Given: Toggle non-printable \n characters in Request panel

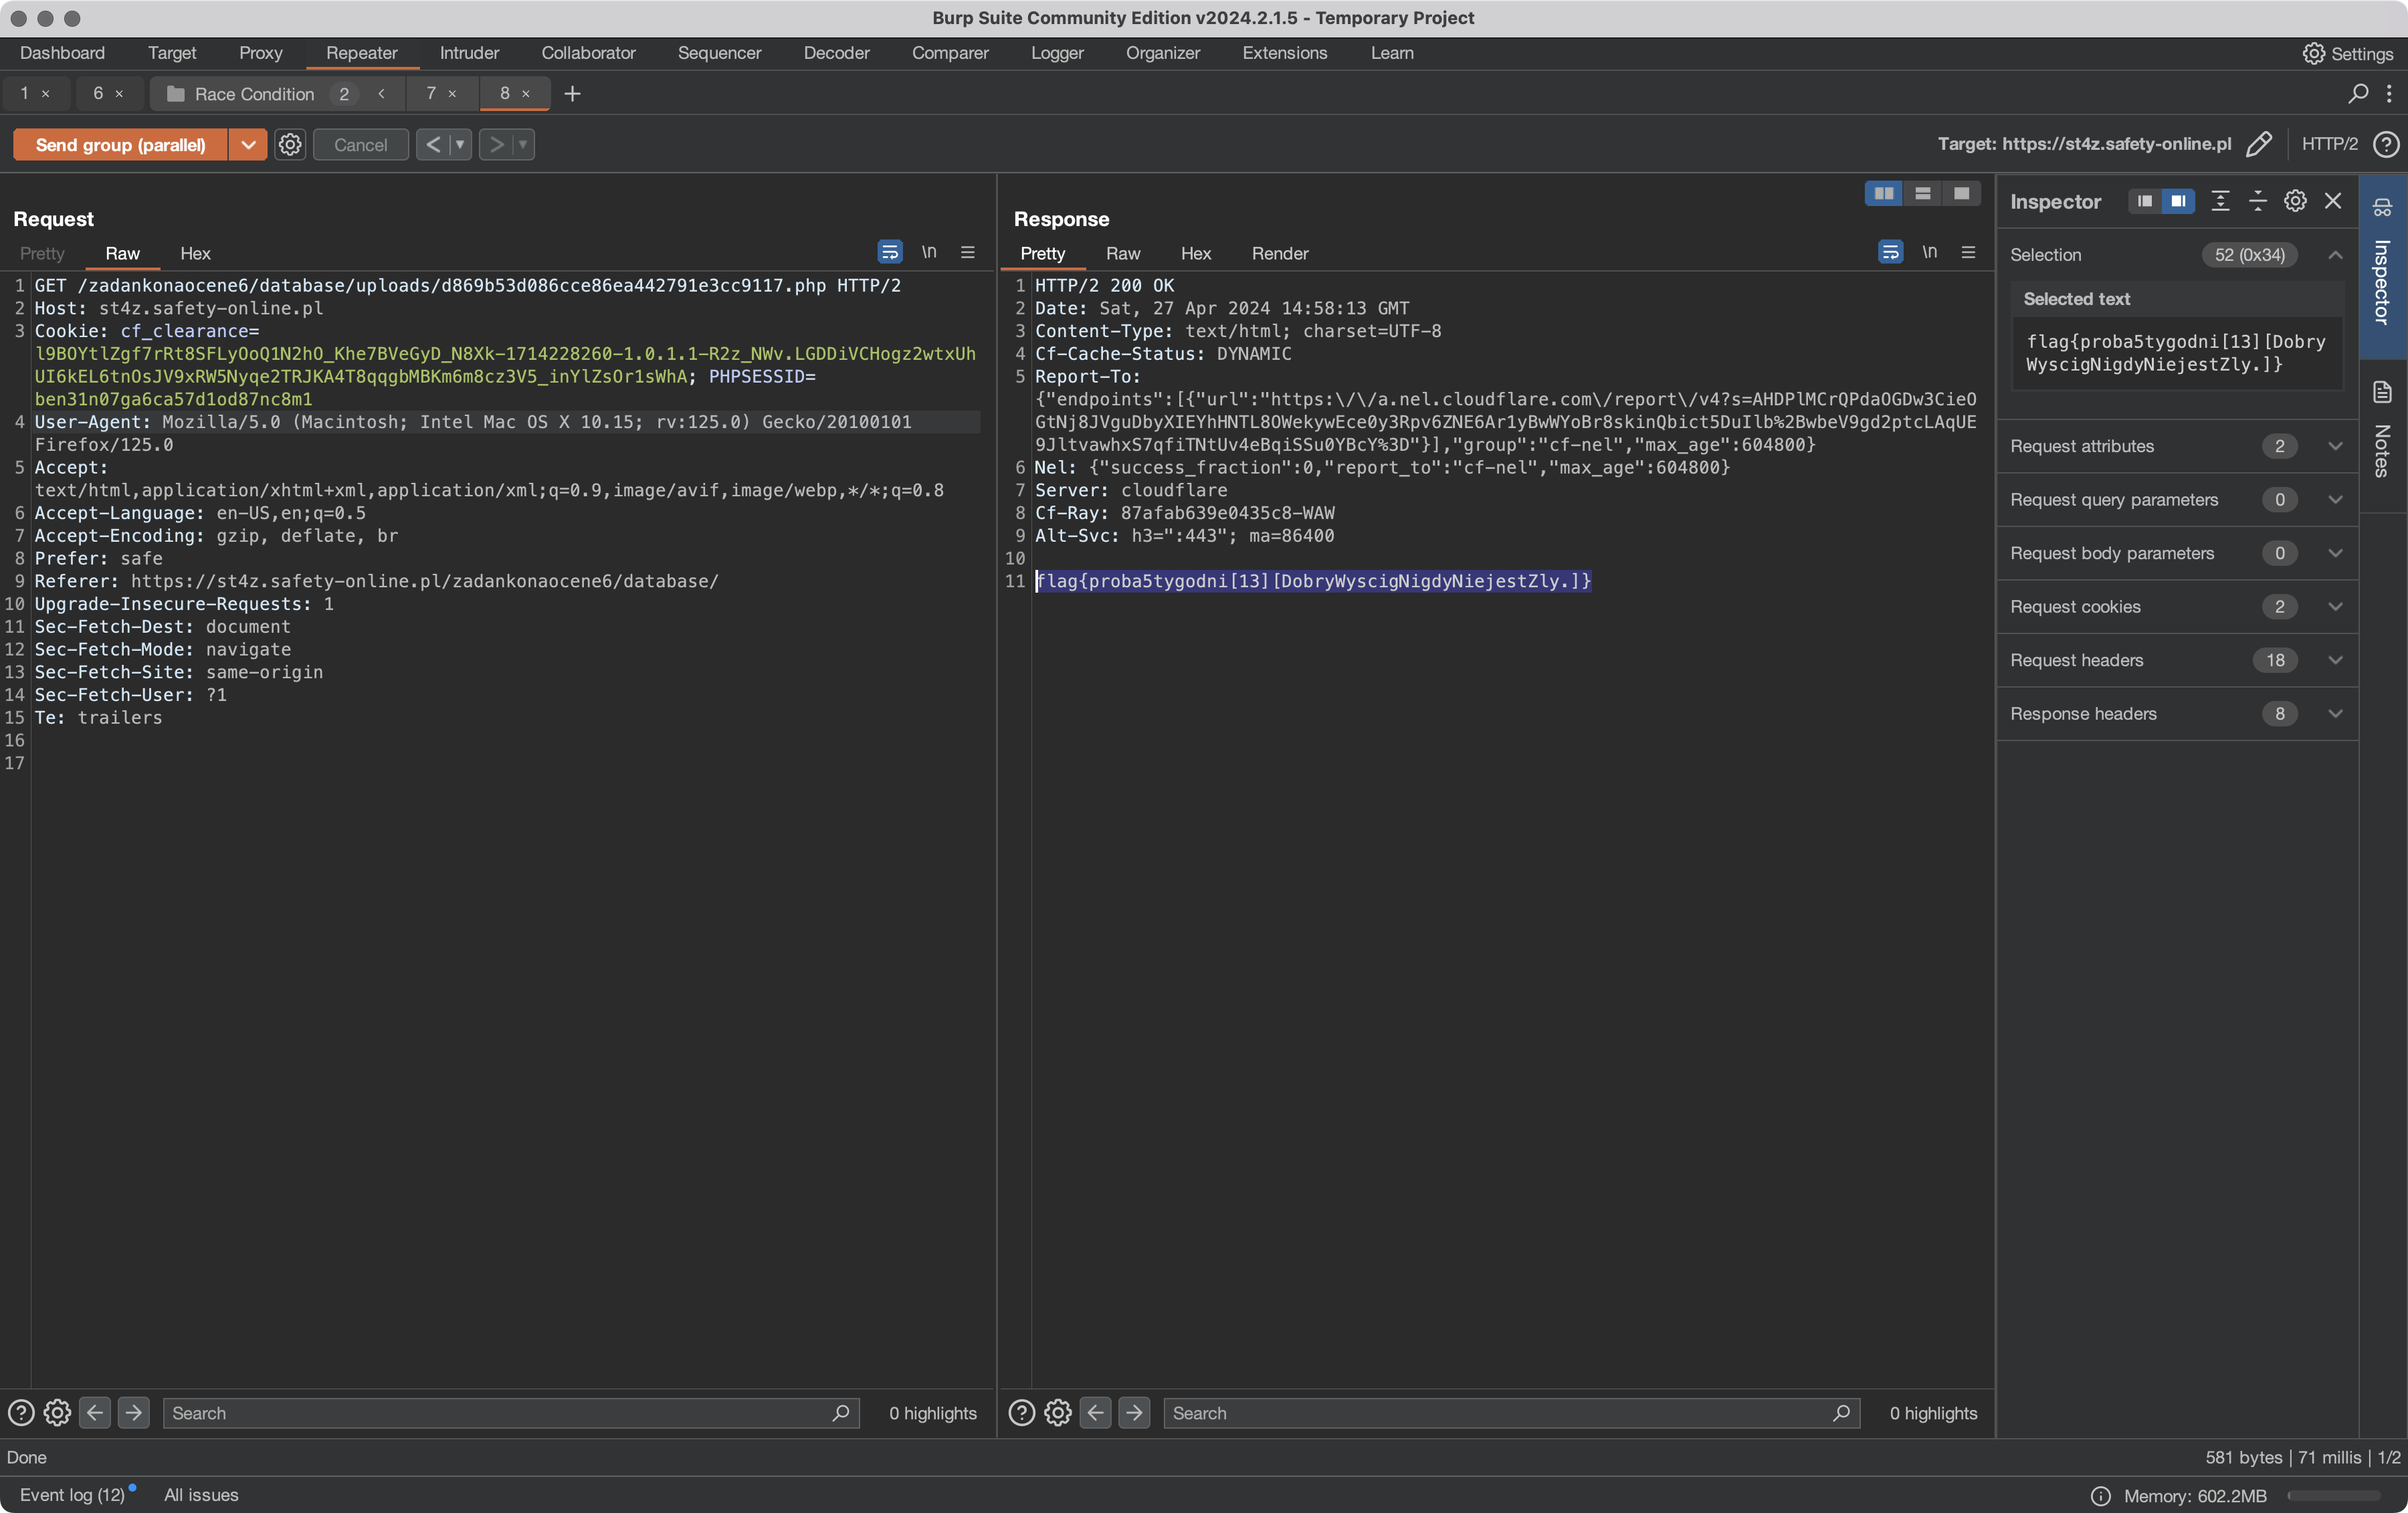Looking at the screenshot, I should pyautogui.click(x=929, y=253).
